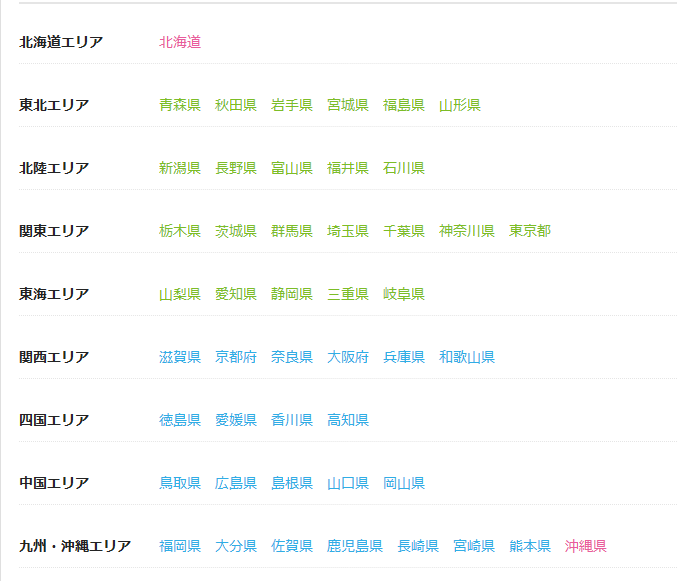Click the 大阪府 link
This screenshot has width=694, height=581.
coord(348,357)
